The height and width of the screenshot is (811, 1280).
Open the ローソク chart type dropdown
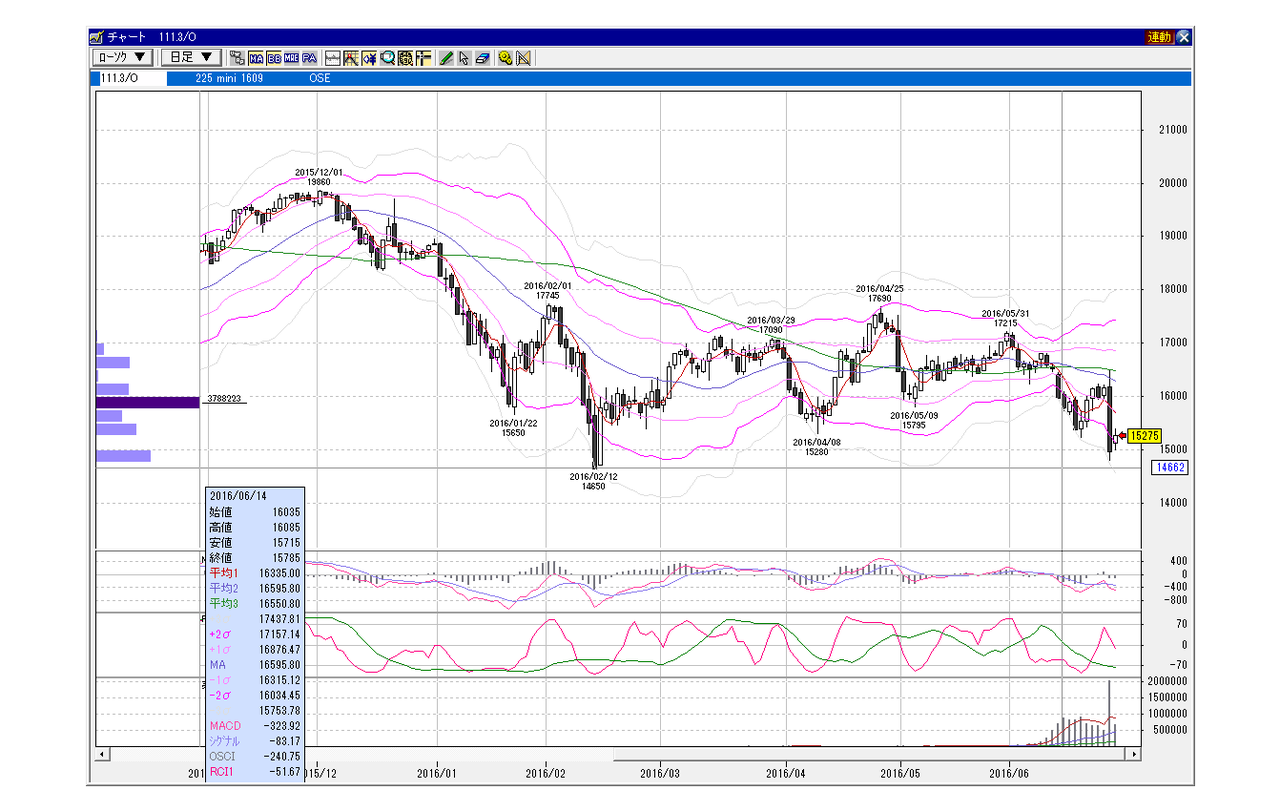point(121,58)
